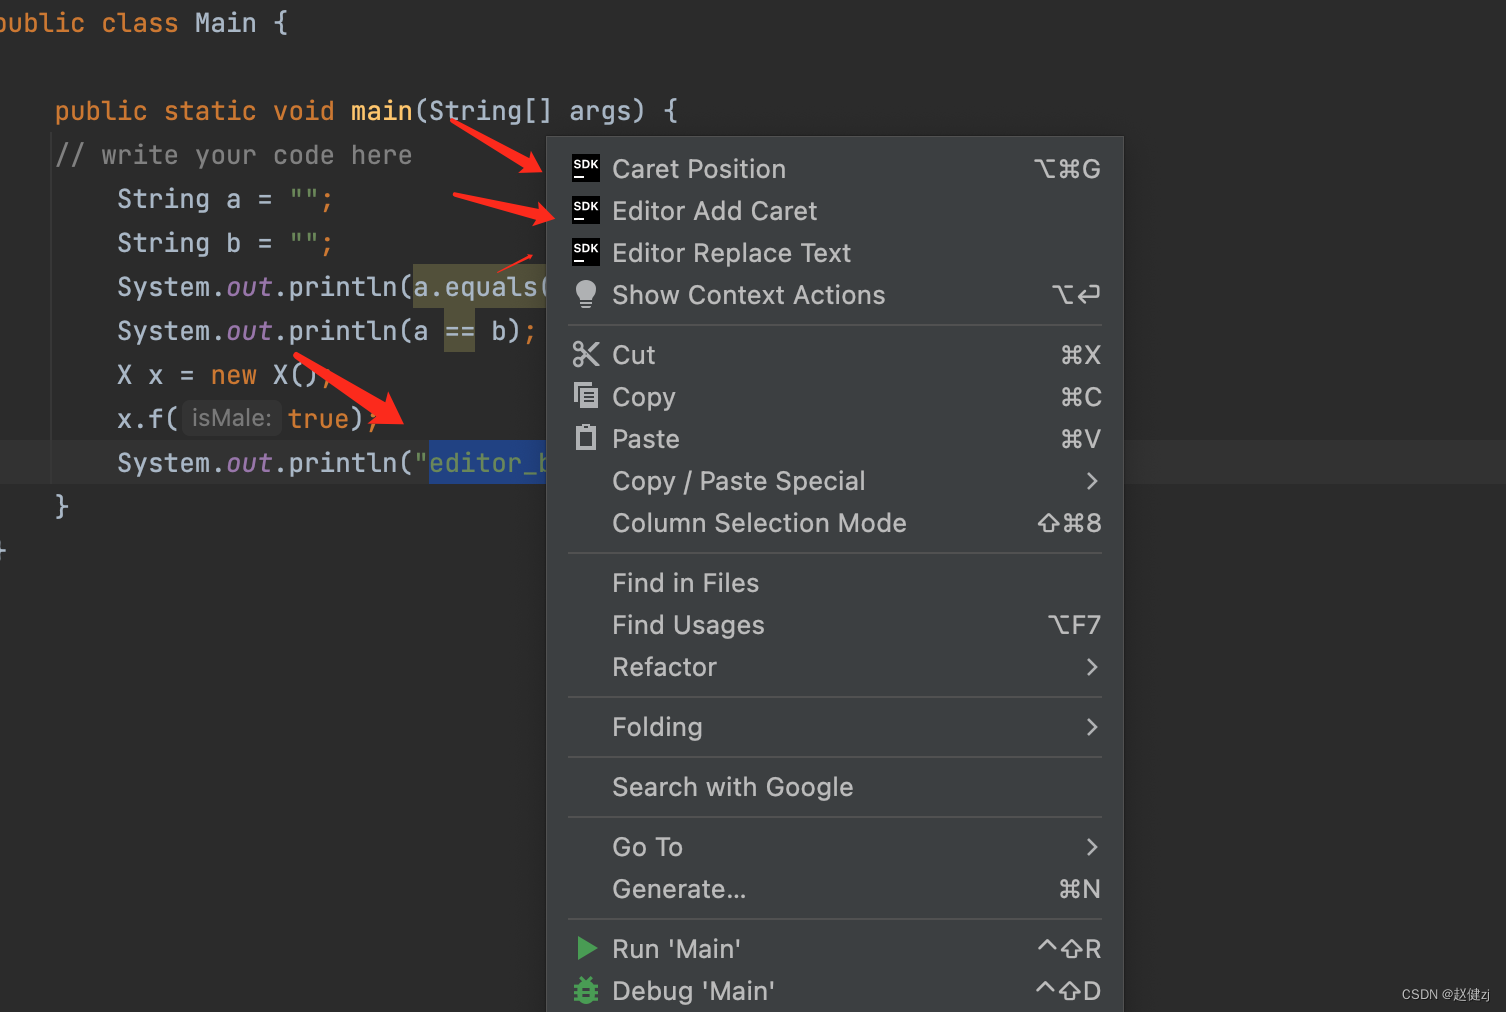Screen dimensions: 1506x1012
Task: Expand the Copy / Paste Special arrow
Action: point(1092,481)
